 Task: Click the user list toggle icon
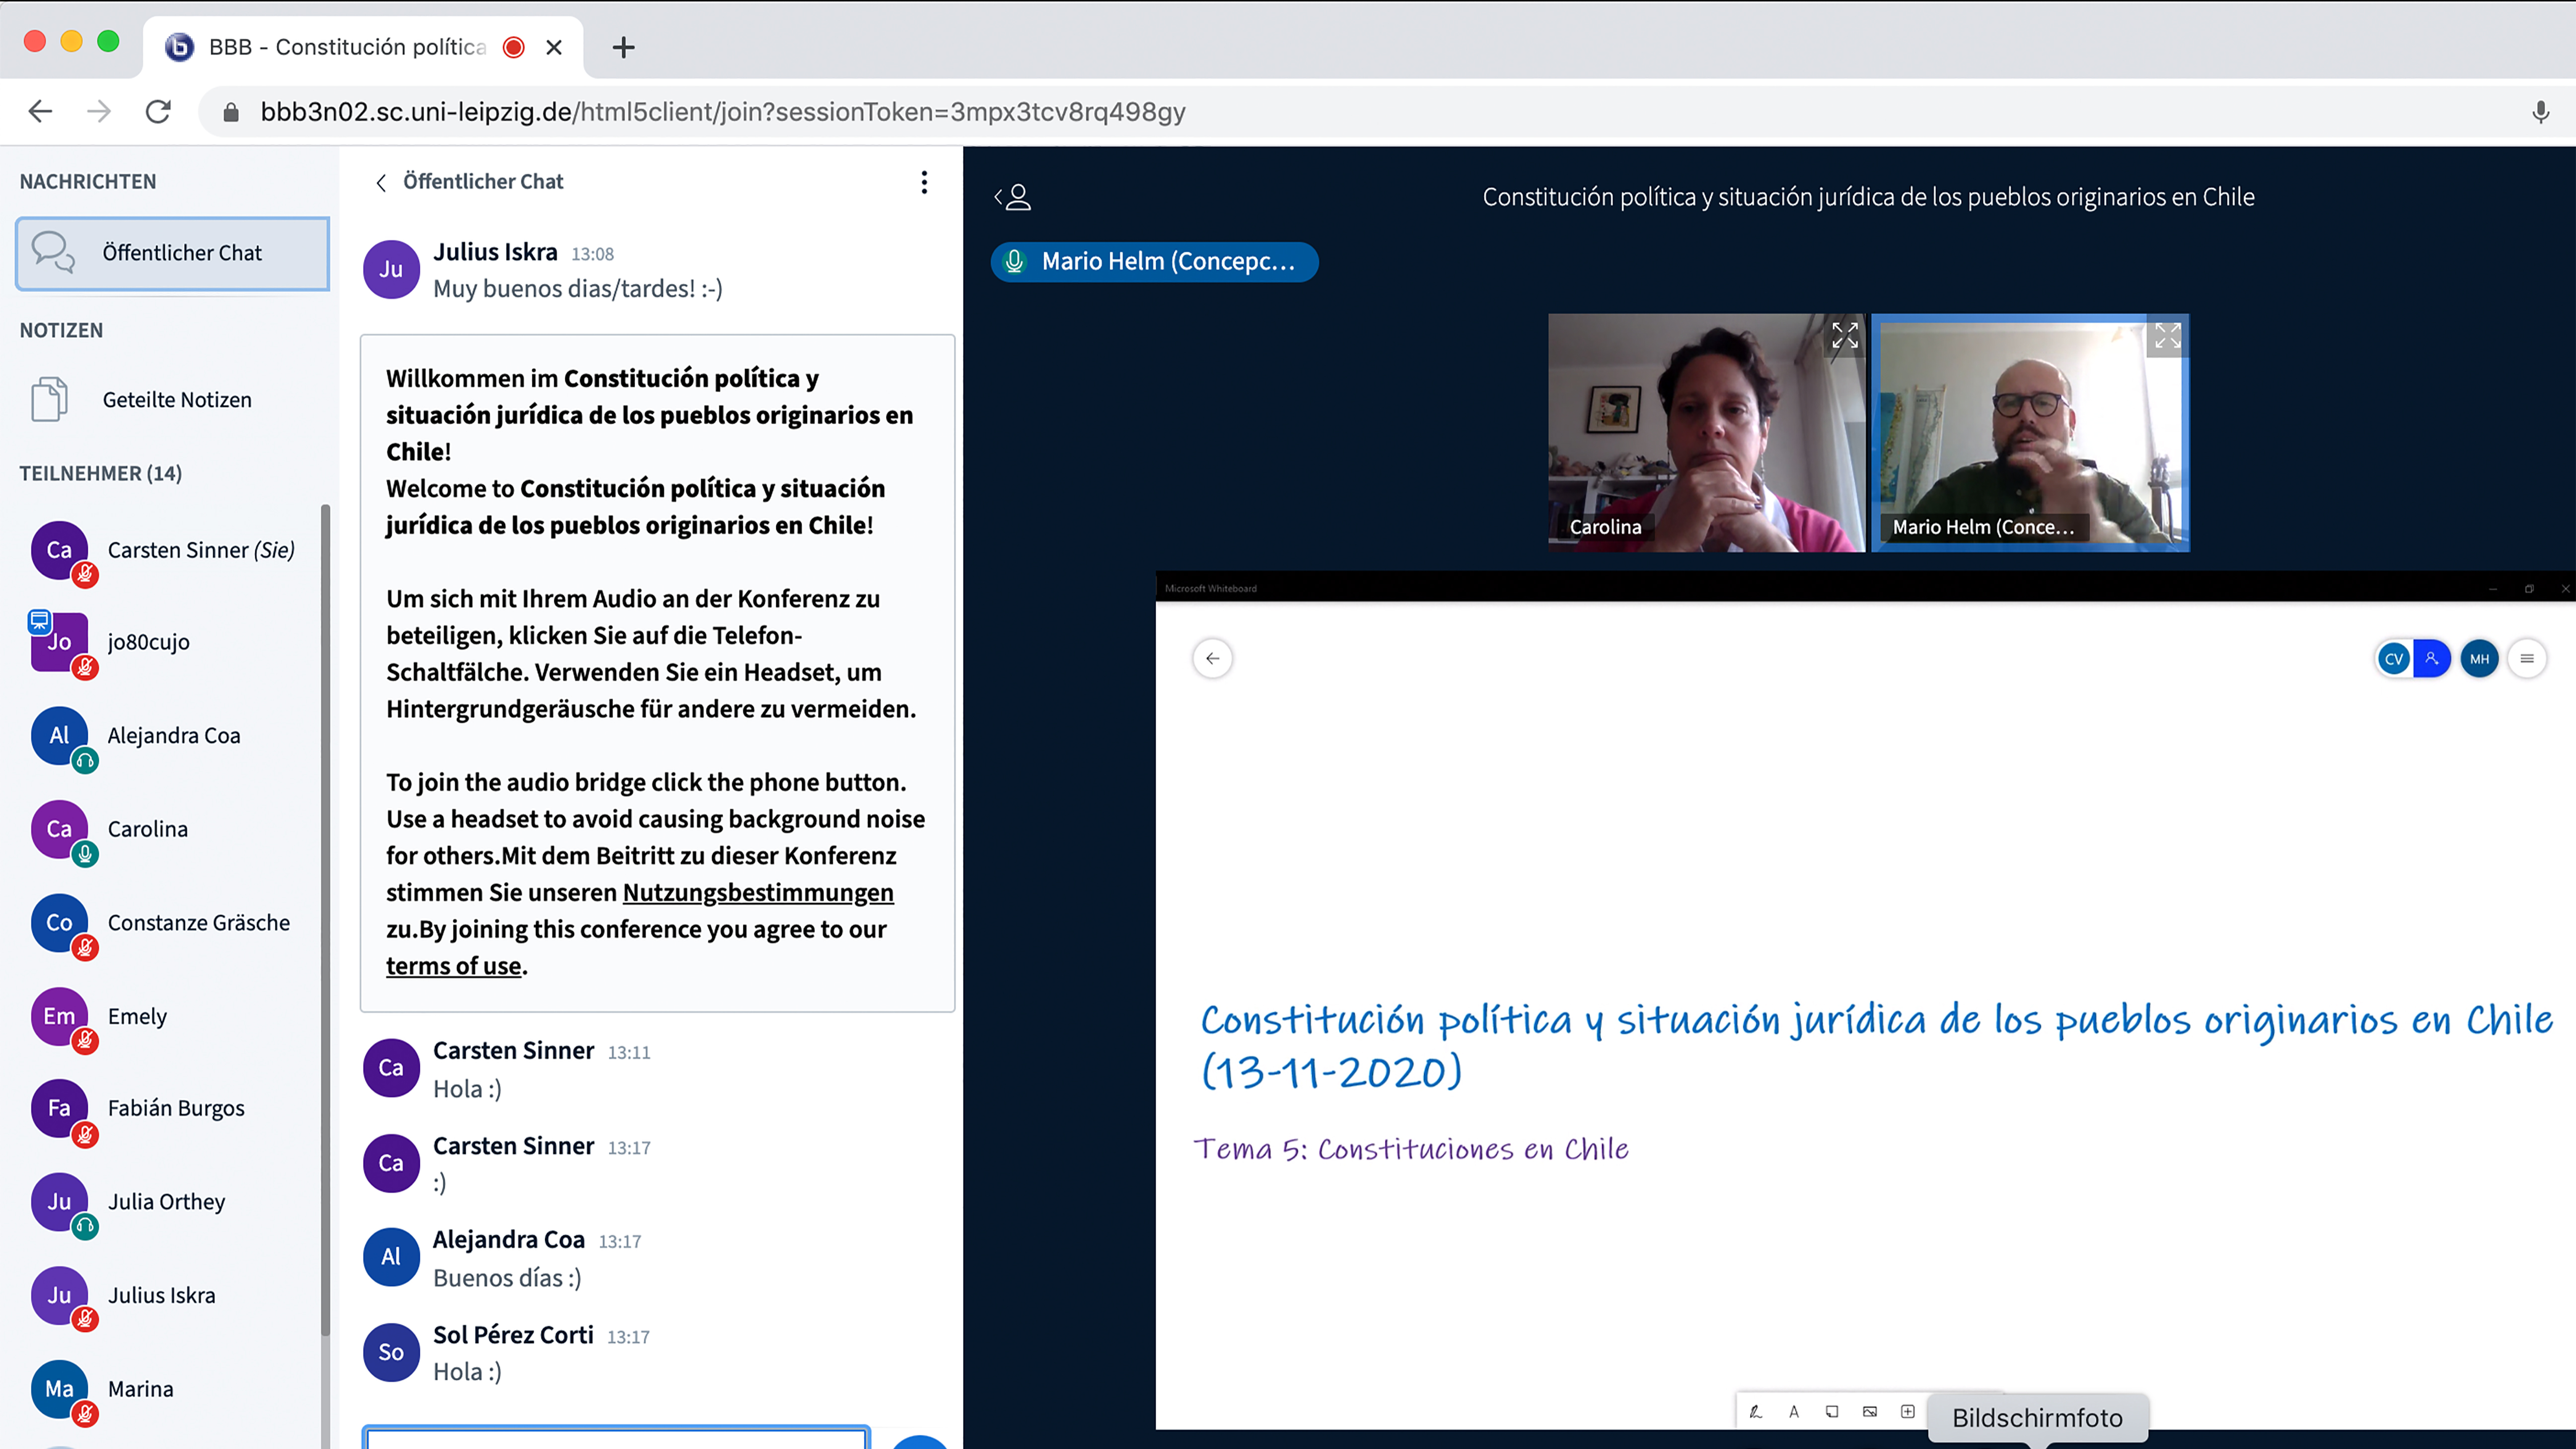tap(1013, 197)
